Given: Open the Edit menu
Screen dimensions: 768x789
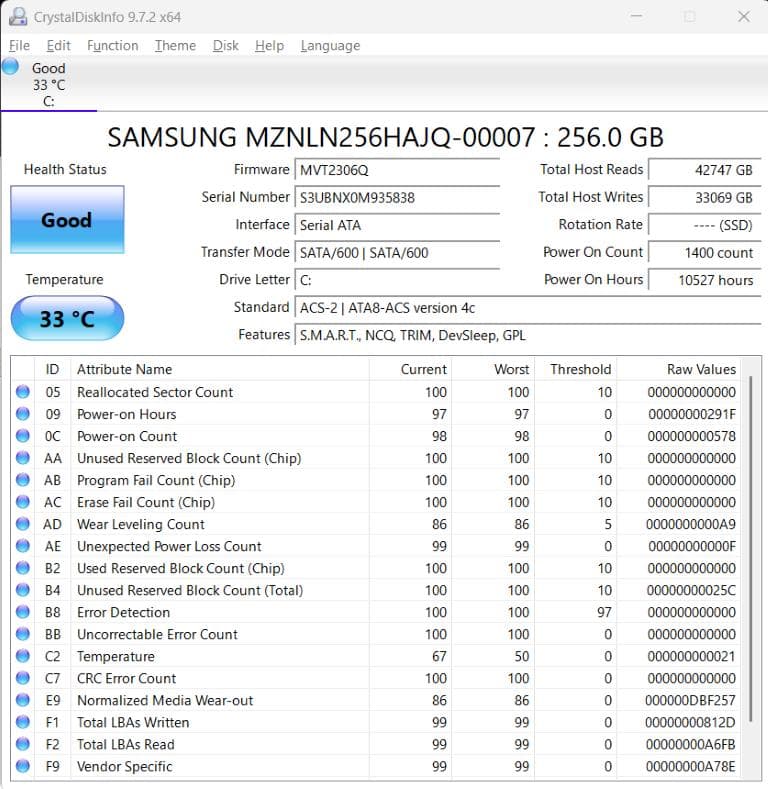Looking at the screenshot, I should [x=58, y=46].
